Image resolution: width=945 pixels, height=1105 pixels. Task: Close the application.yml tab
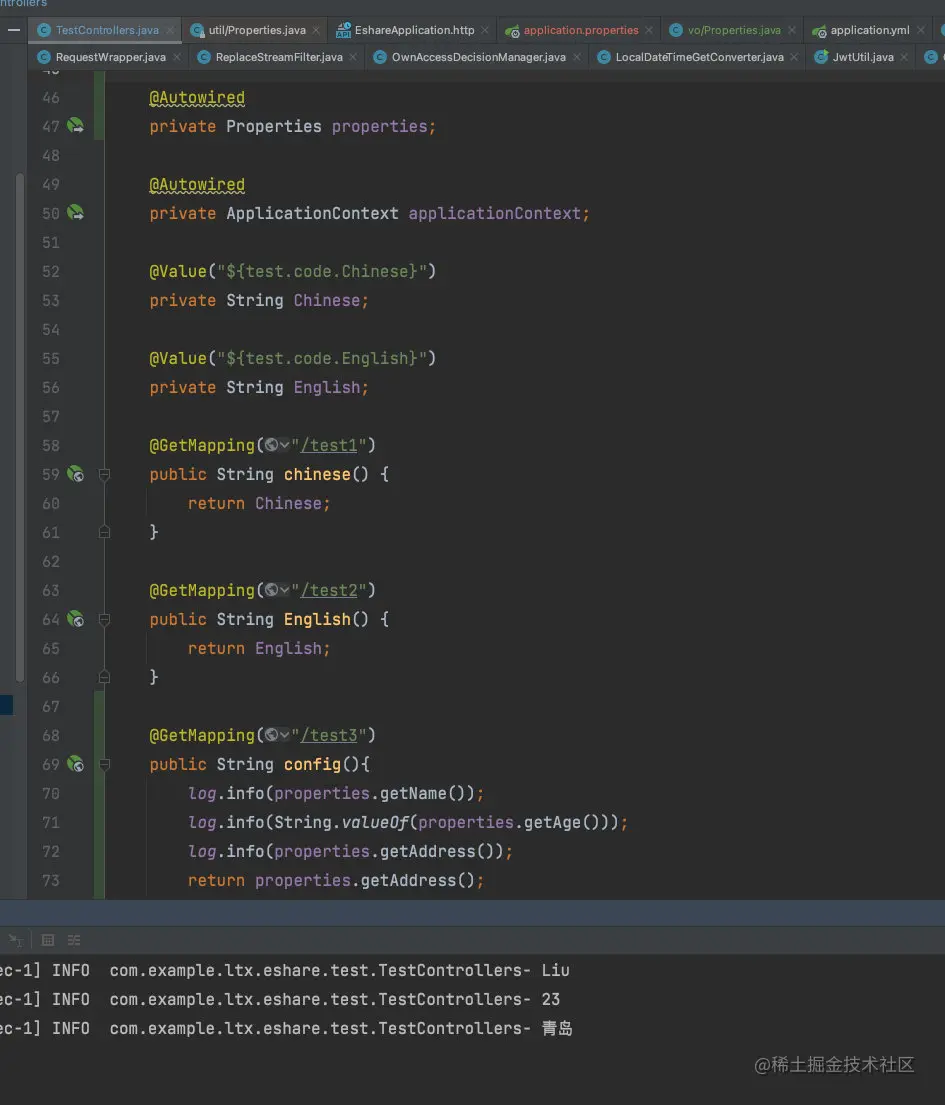(x=920, y=30)
